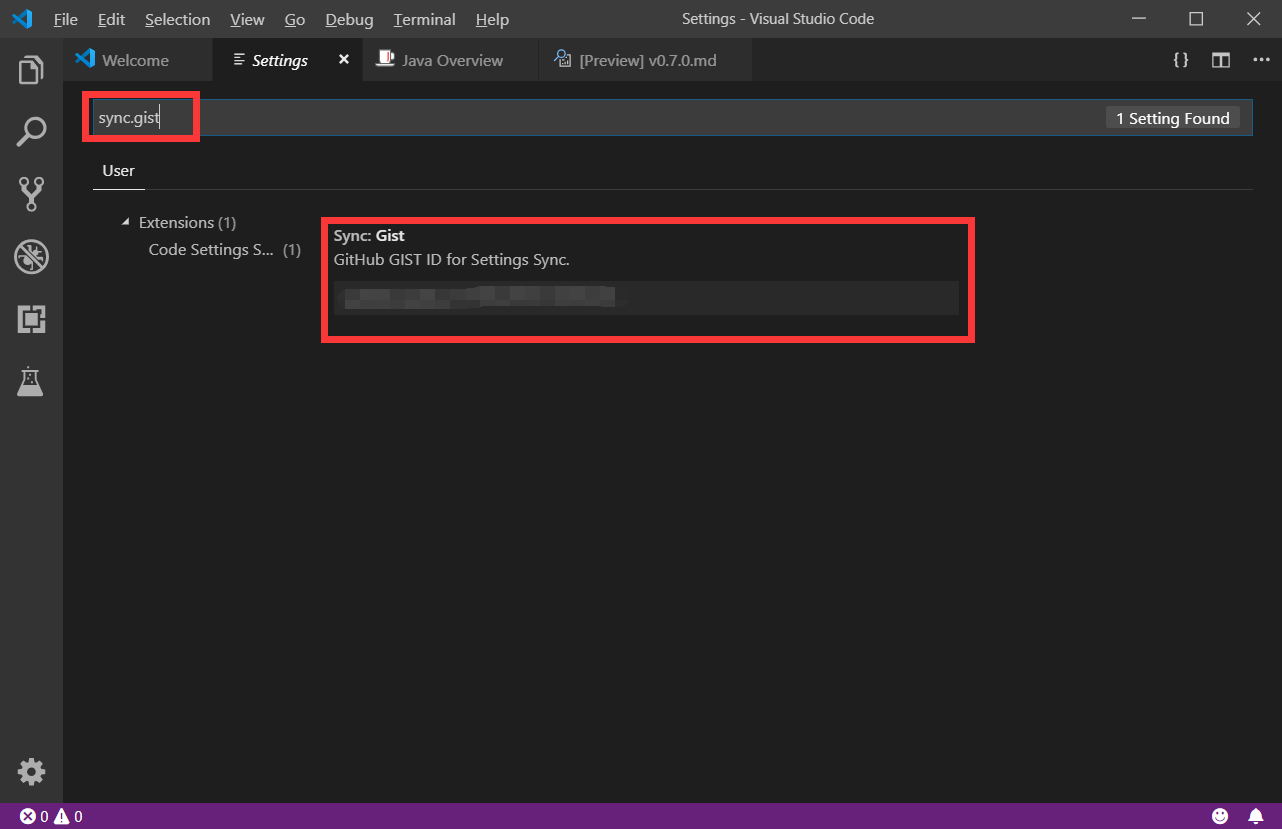The height and width of the screenshot is (829, 1282).
Task: Open the Explorer sidebar icon
Action: tap(30, 69)
